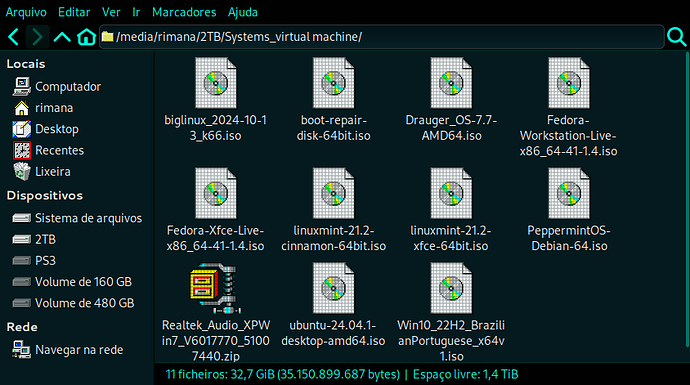Select the Win10_22H2 iso disc icon

451,288
